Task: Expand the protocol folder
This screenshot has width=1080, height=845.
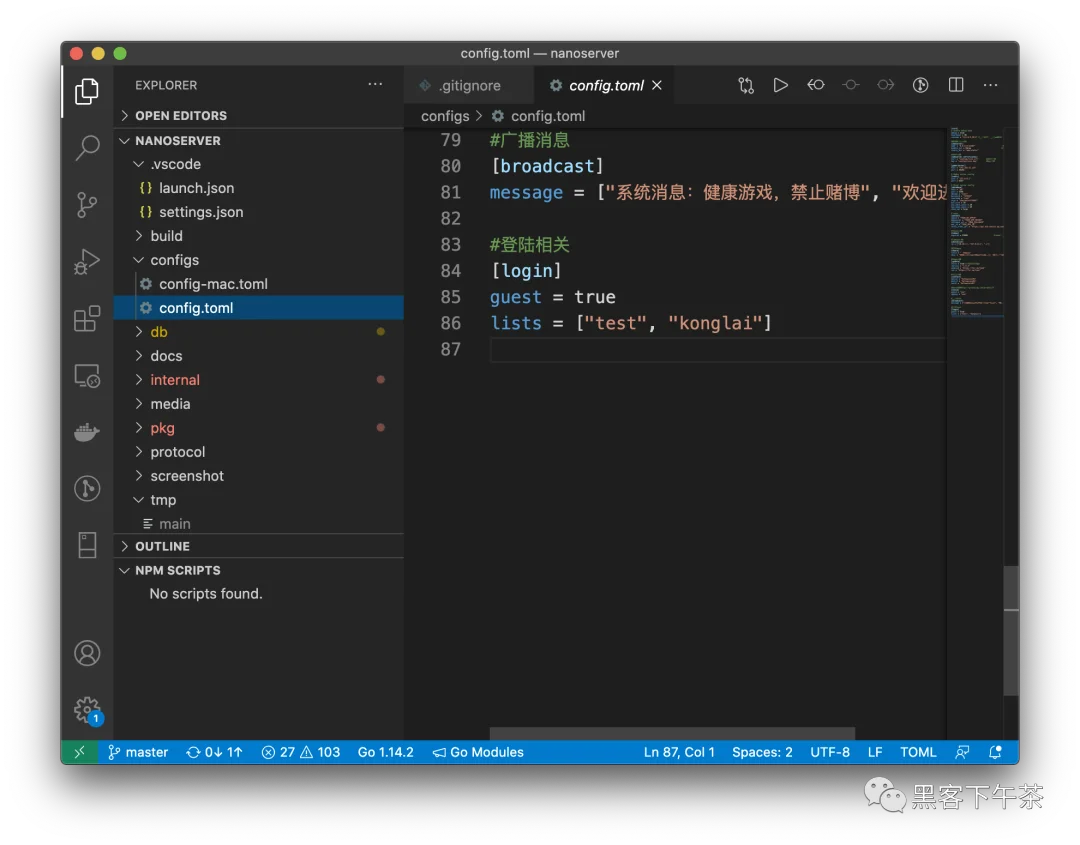Action: [259, 452]
